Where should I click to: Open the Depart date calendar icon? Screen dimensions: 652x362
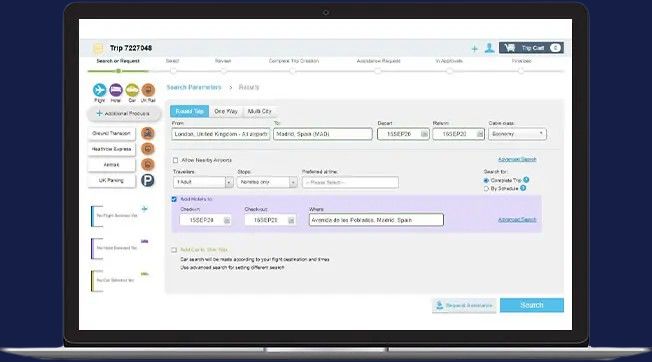(424, 134)
